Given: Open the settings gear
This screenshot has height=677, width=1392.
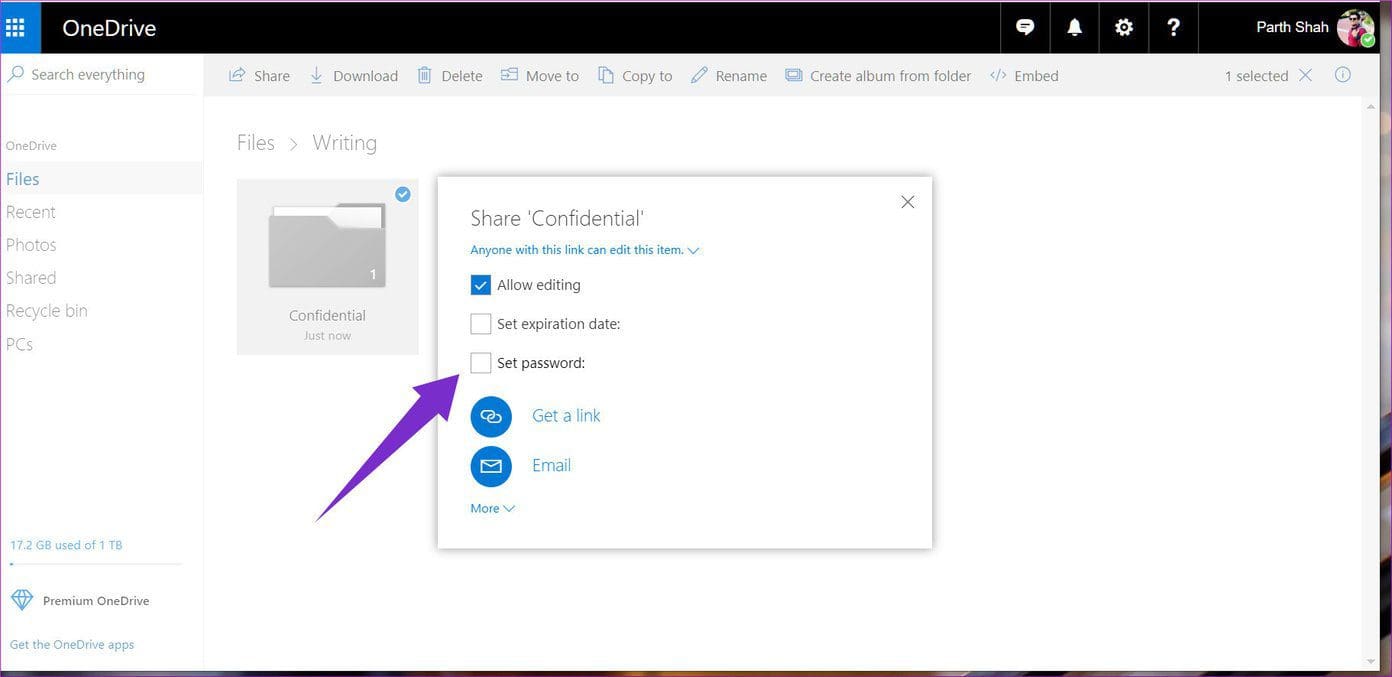Looking at the screenshot, I should (x=1124, y=27).
